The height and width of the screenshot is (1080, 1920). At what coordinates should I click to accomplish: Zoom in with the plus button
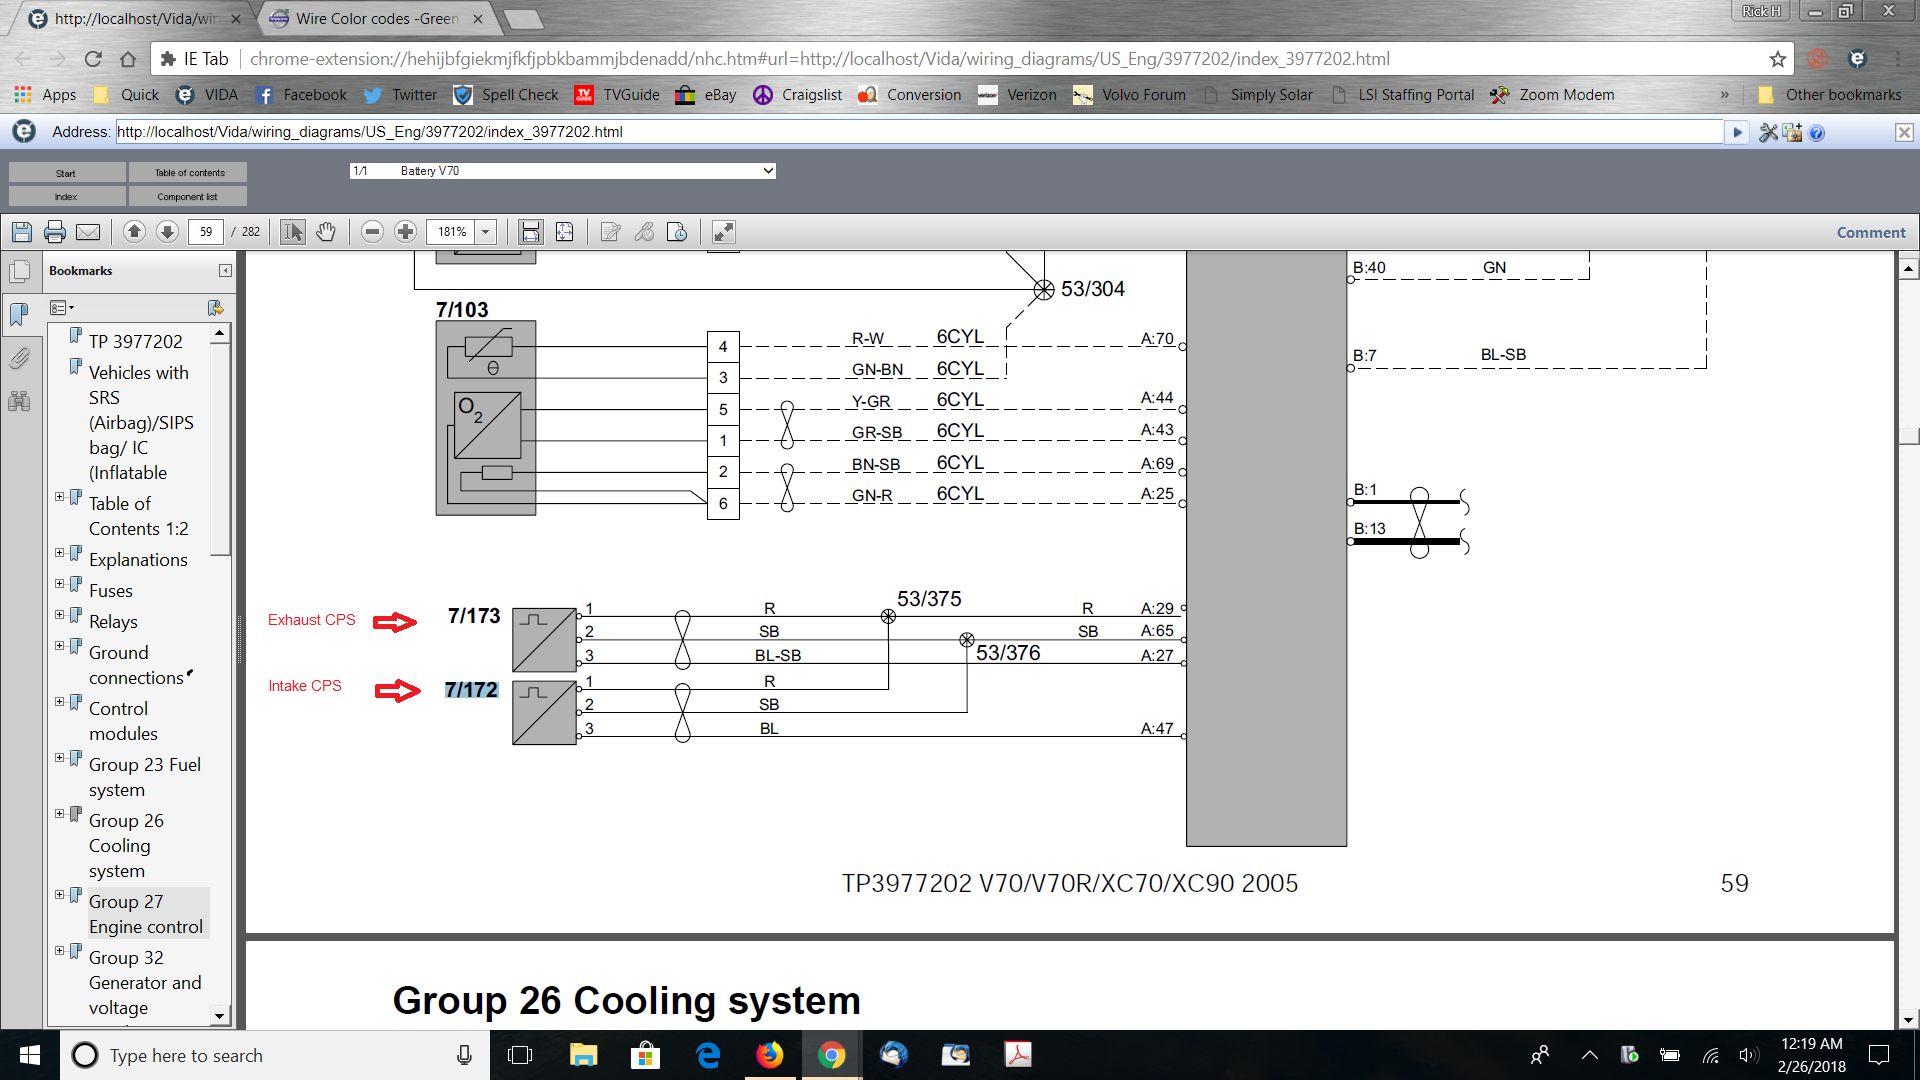pyautogui.click(x=405, y=232)
